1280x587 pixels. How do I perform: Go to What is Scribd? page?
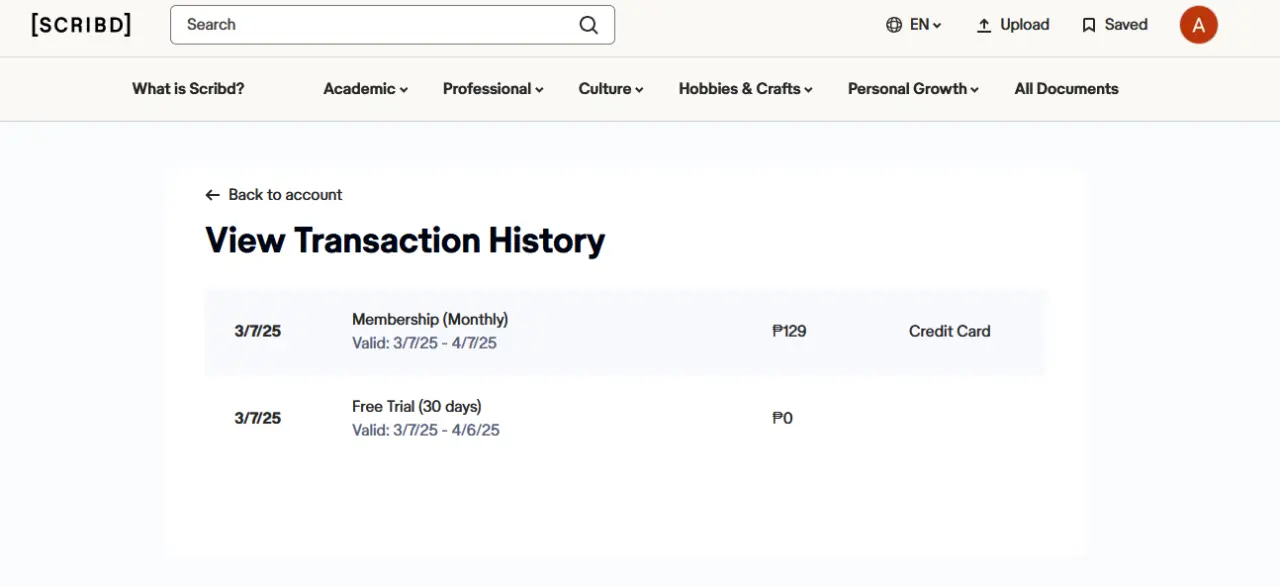pos(188,89)
